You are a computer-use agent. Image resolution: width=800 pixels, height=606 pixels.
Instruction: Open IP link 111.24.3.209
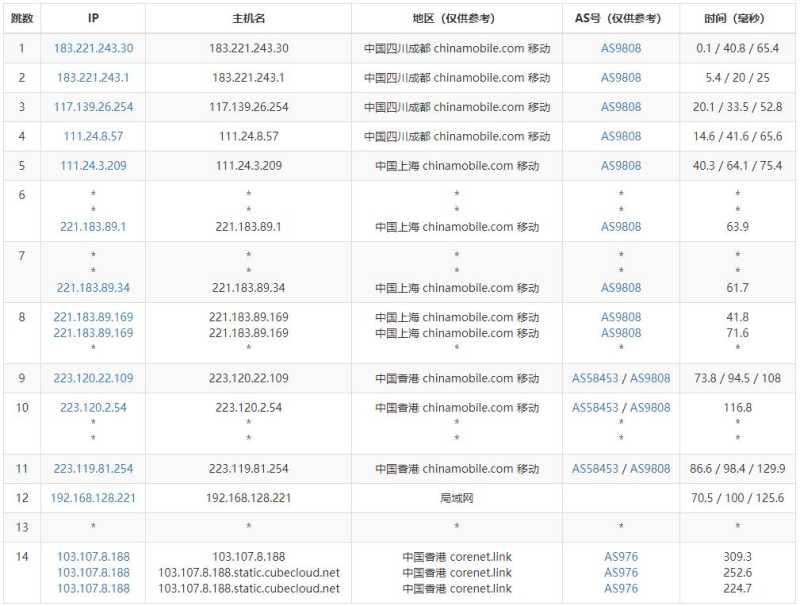coord(93,166)
